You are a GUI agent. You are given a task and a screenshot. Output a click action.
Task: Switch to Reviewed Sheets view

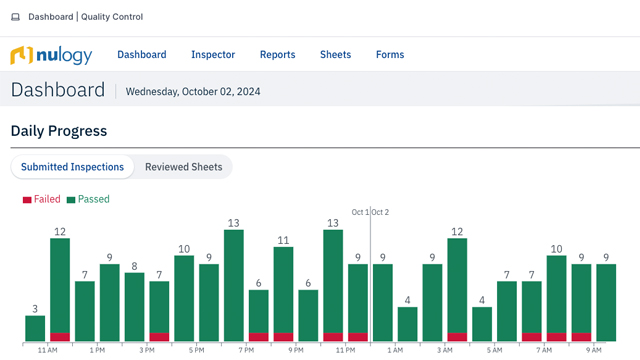point(184,167)
